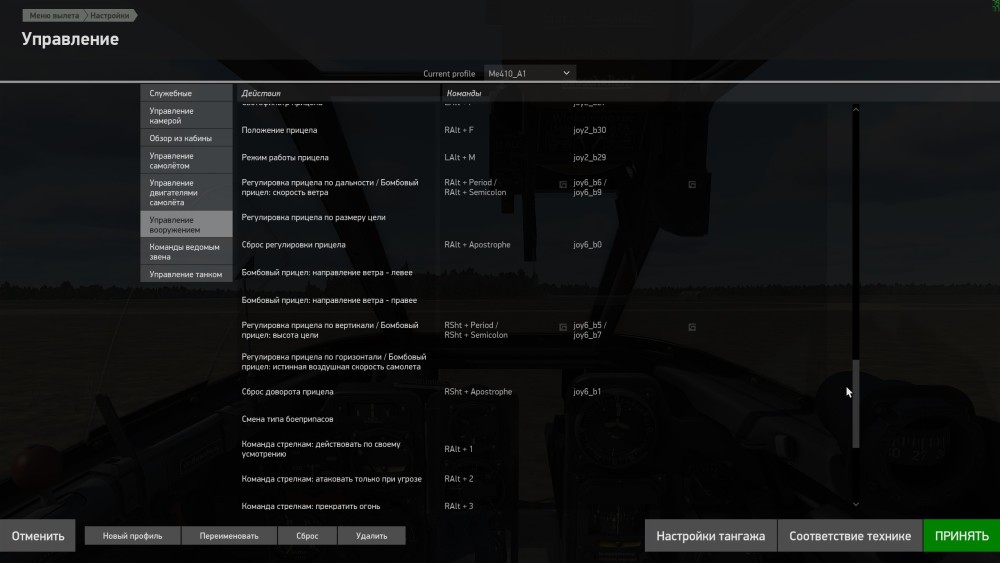This screenshot has width=1000, height=563.
Task: Select the joy6_b1 joystick binding
Action: coord(587,392)
